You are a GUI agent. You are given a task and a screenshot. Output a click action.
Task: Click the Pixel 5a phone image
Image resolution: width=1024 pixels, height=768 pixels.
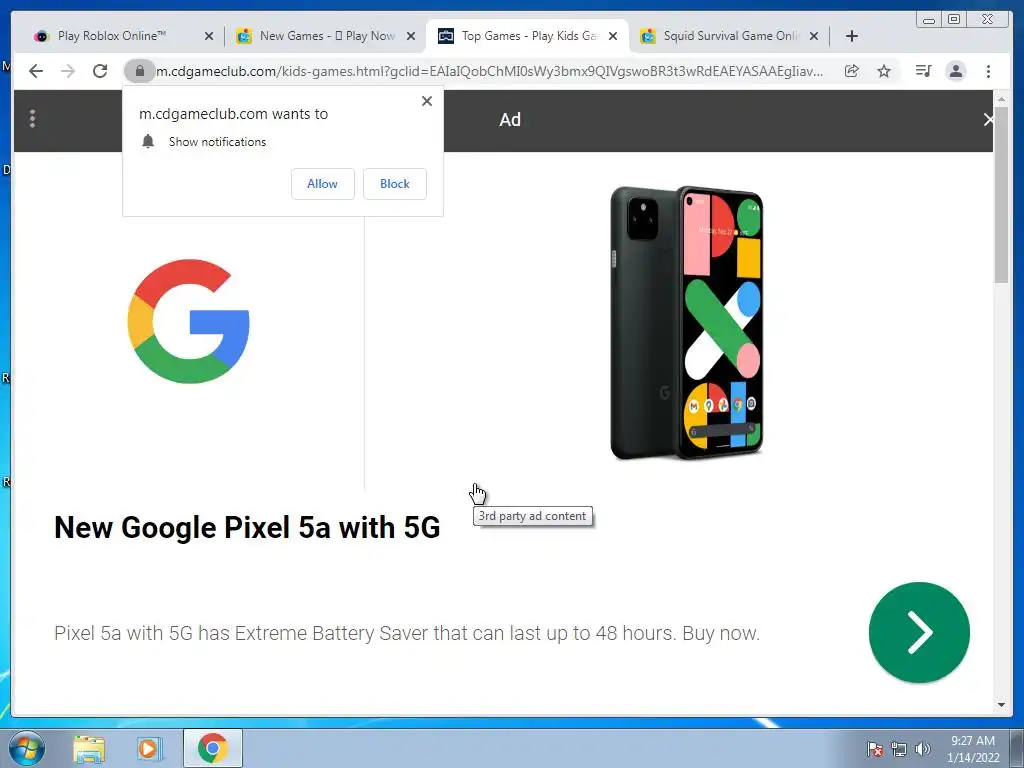(686, 323)
